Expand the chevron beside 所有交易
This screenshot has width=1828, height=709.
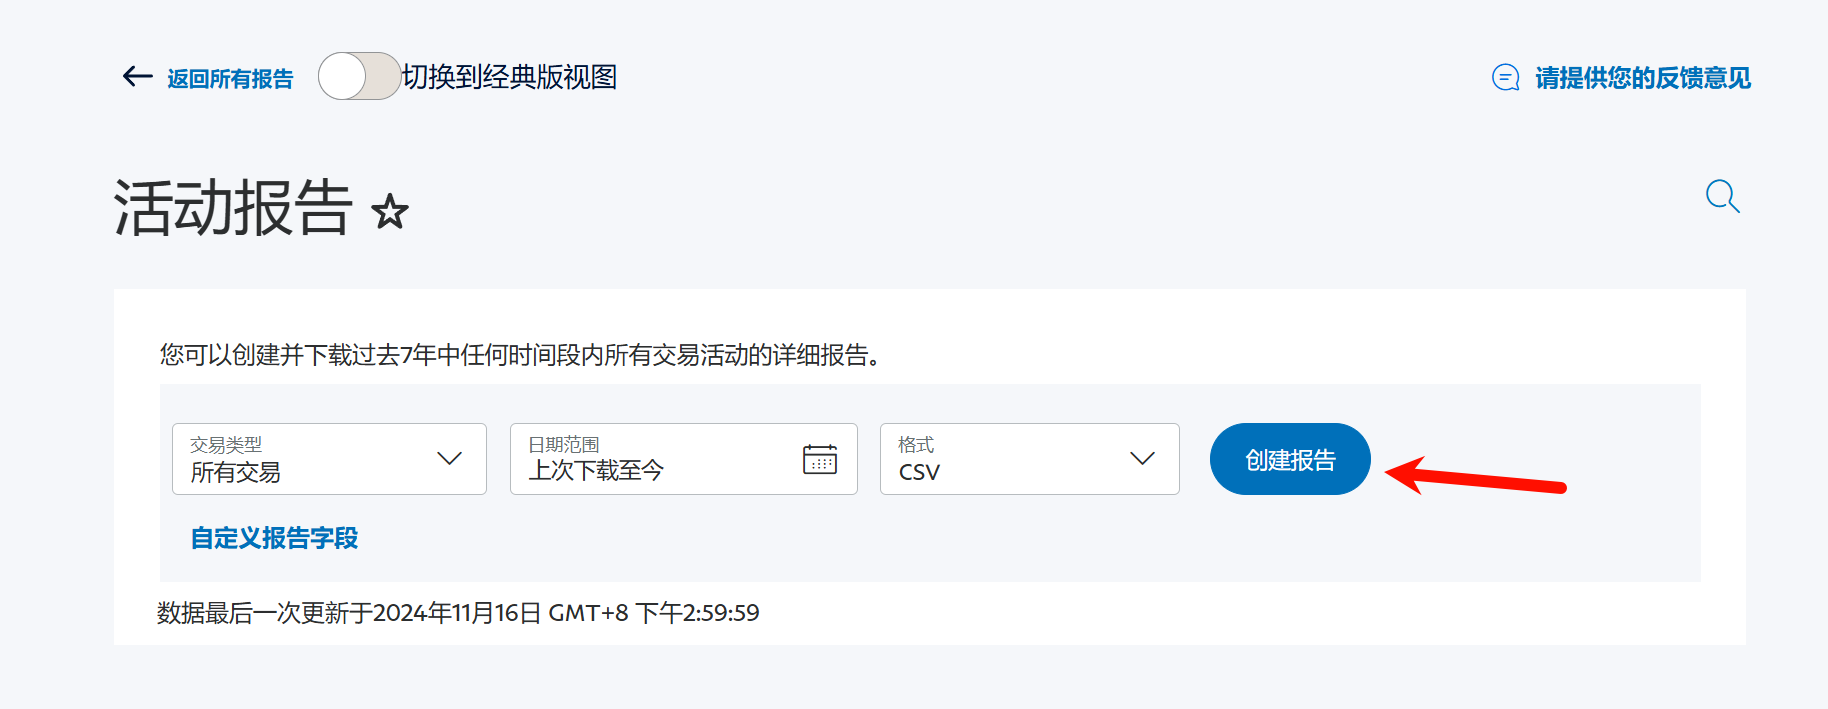[449, 459]
